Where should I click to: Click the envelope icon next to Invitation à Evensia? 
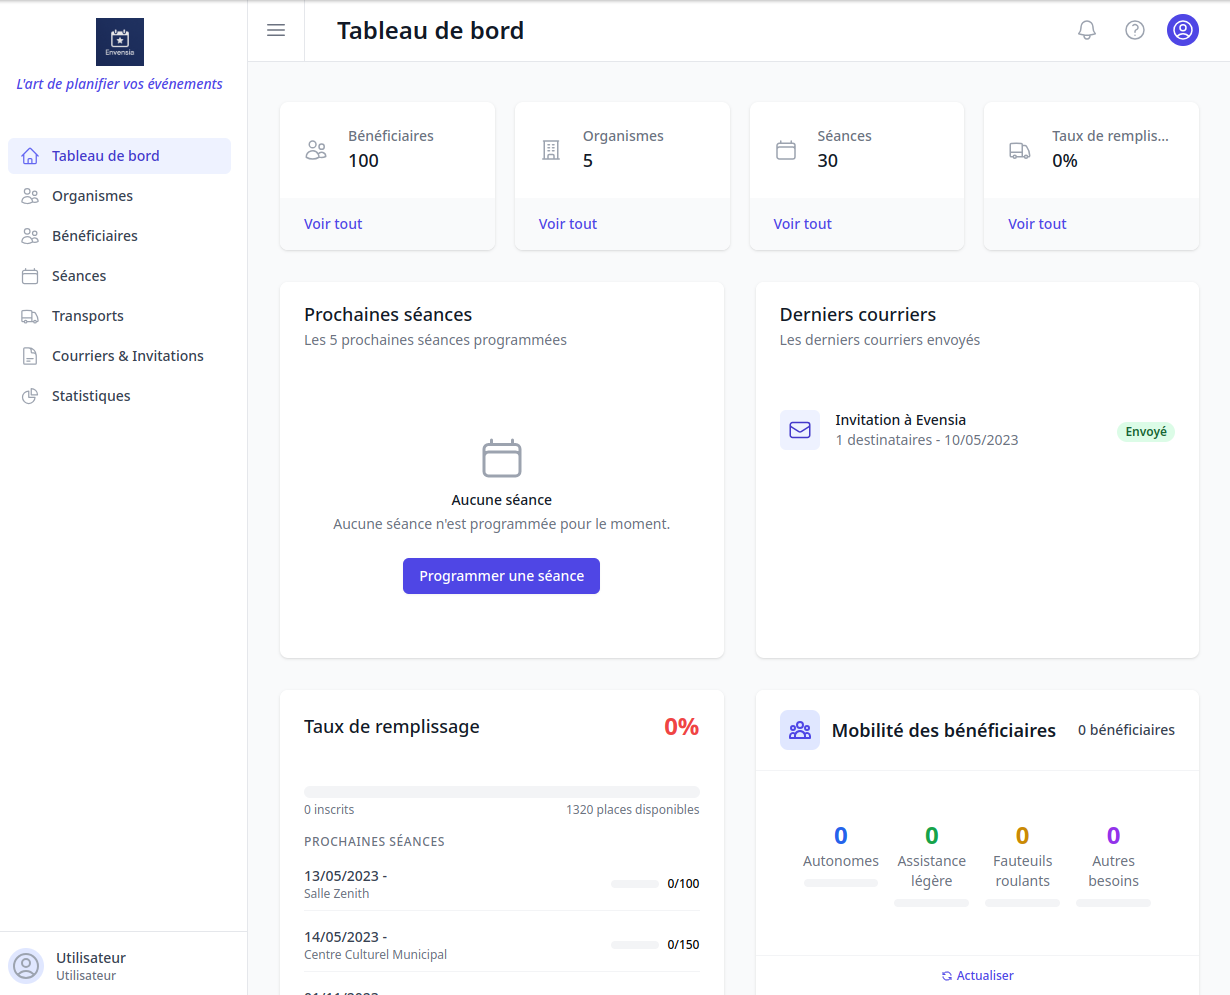pyautogui.click(x=800, y=430)
